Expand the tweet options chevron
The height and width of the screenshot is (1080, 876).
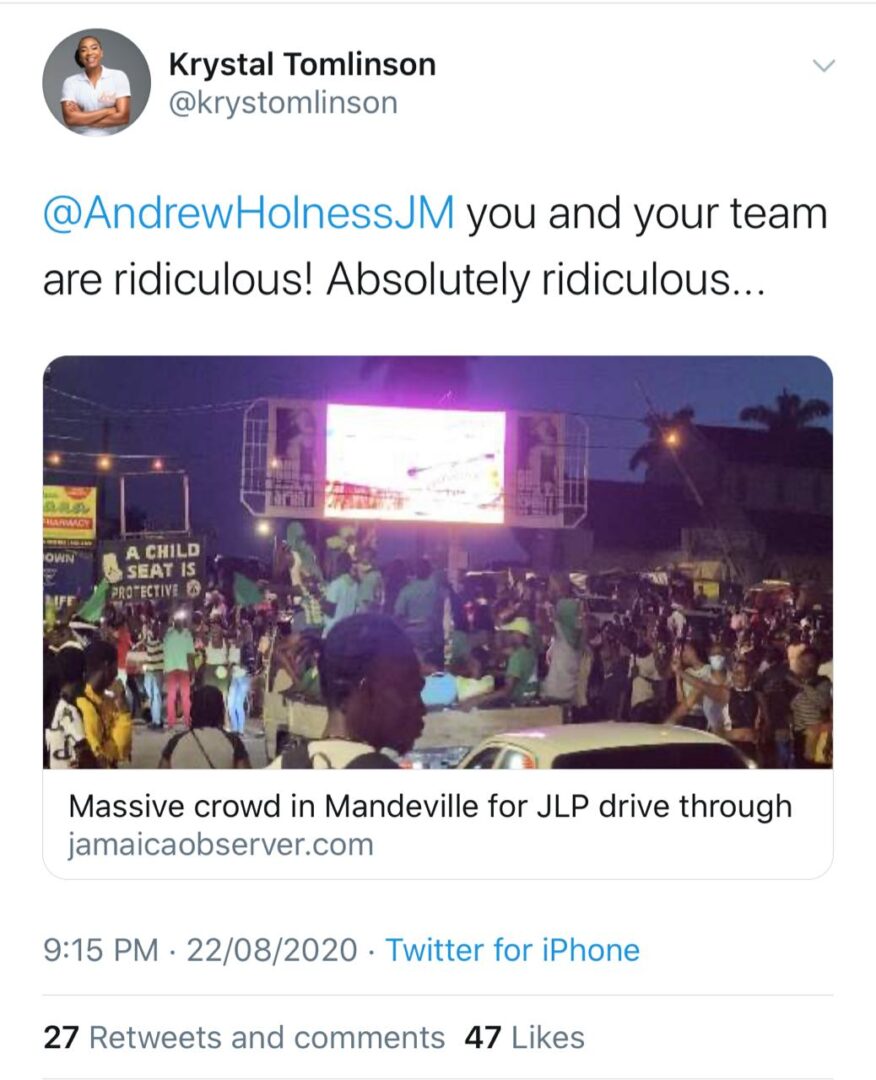point(824,66)
